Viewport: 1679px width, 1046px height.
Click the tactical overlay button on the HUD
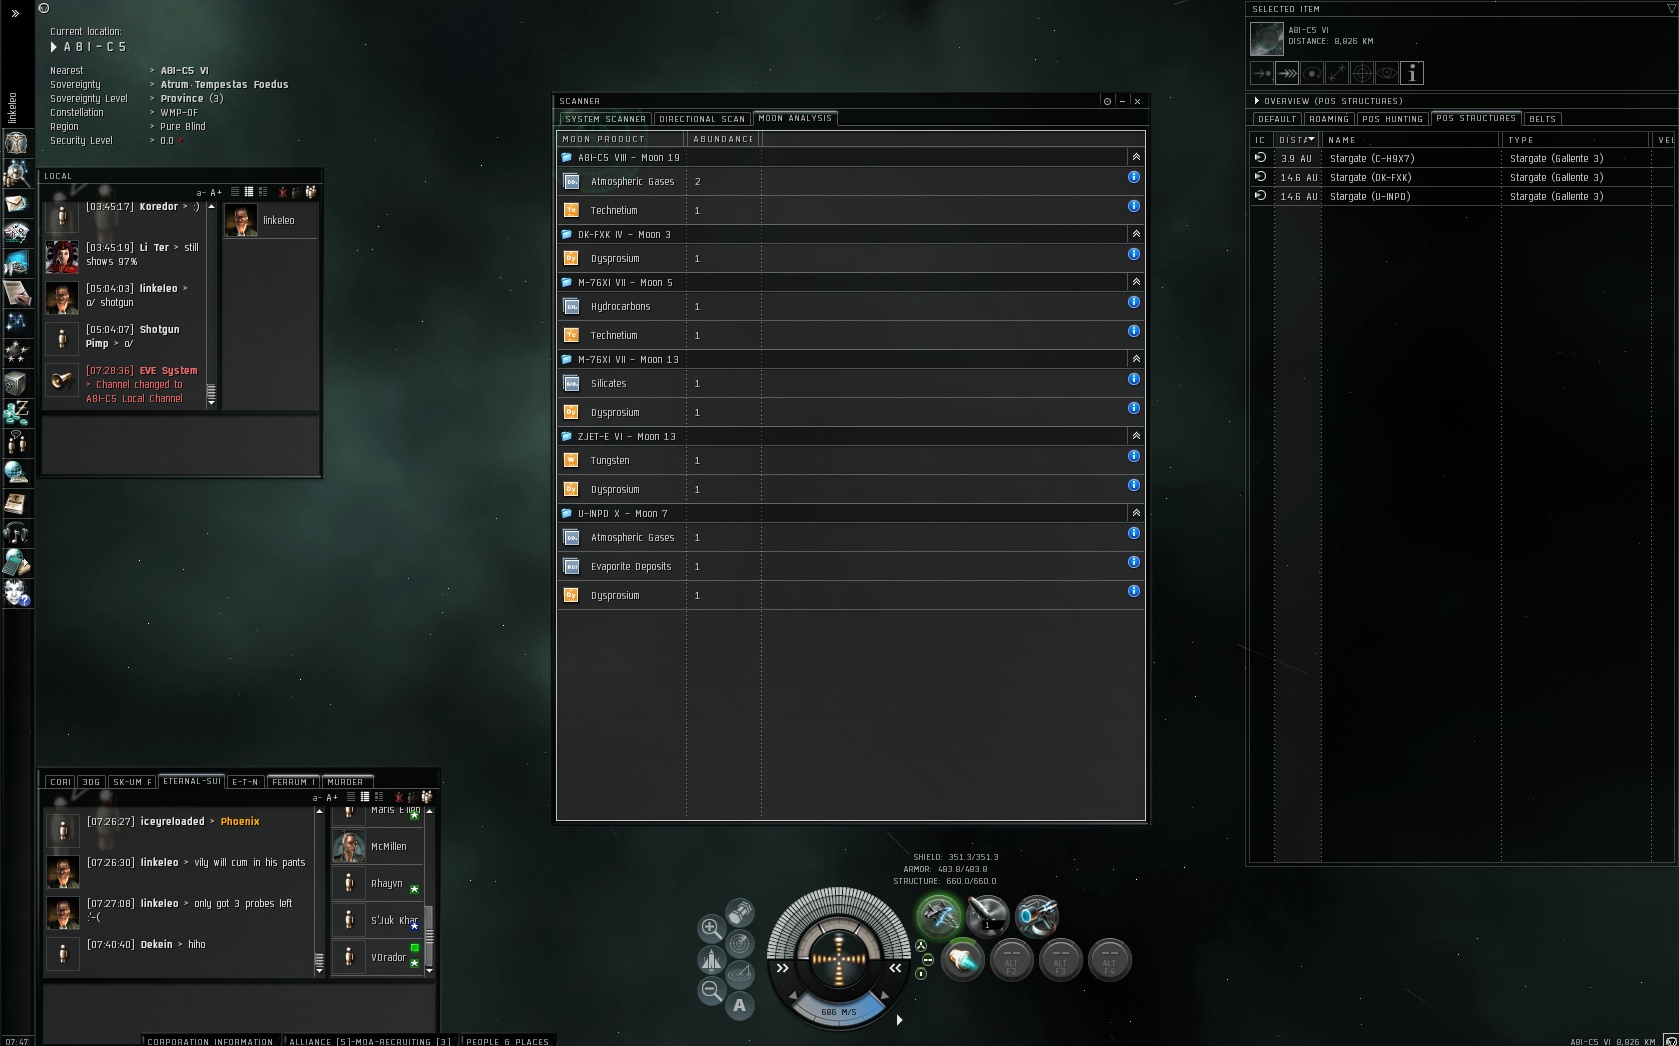tap(740, 973)
